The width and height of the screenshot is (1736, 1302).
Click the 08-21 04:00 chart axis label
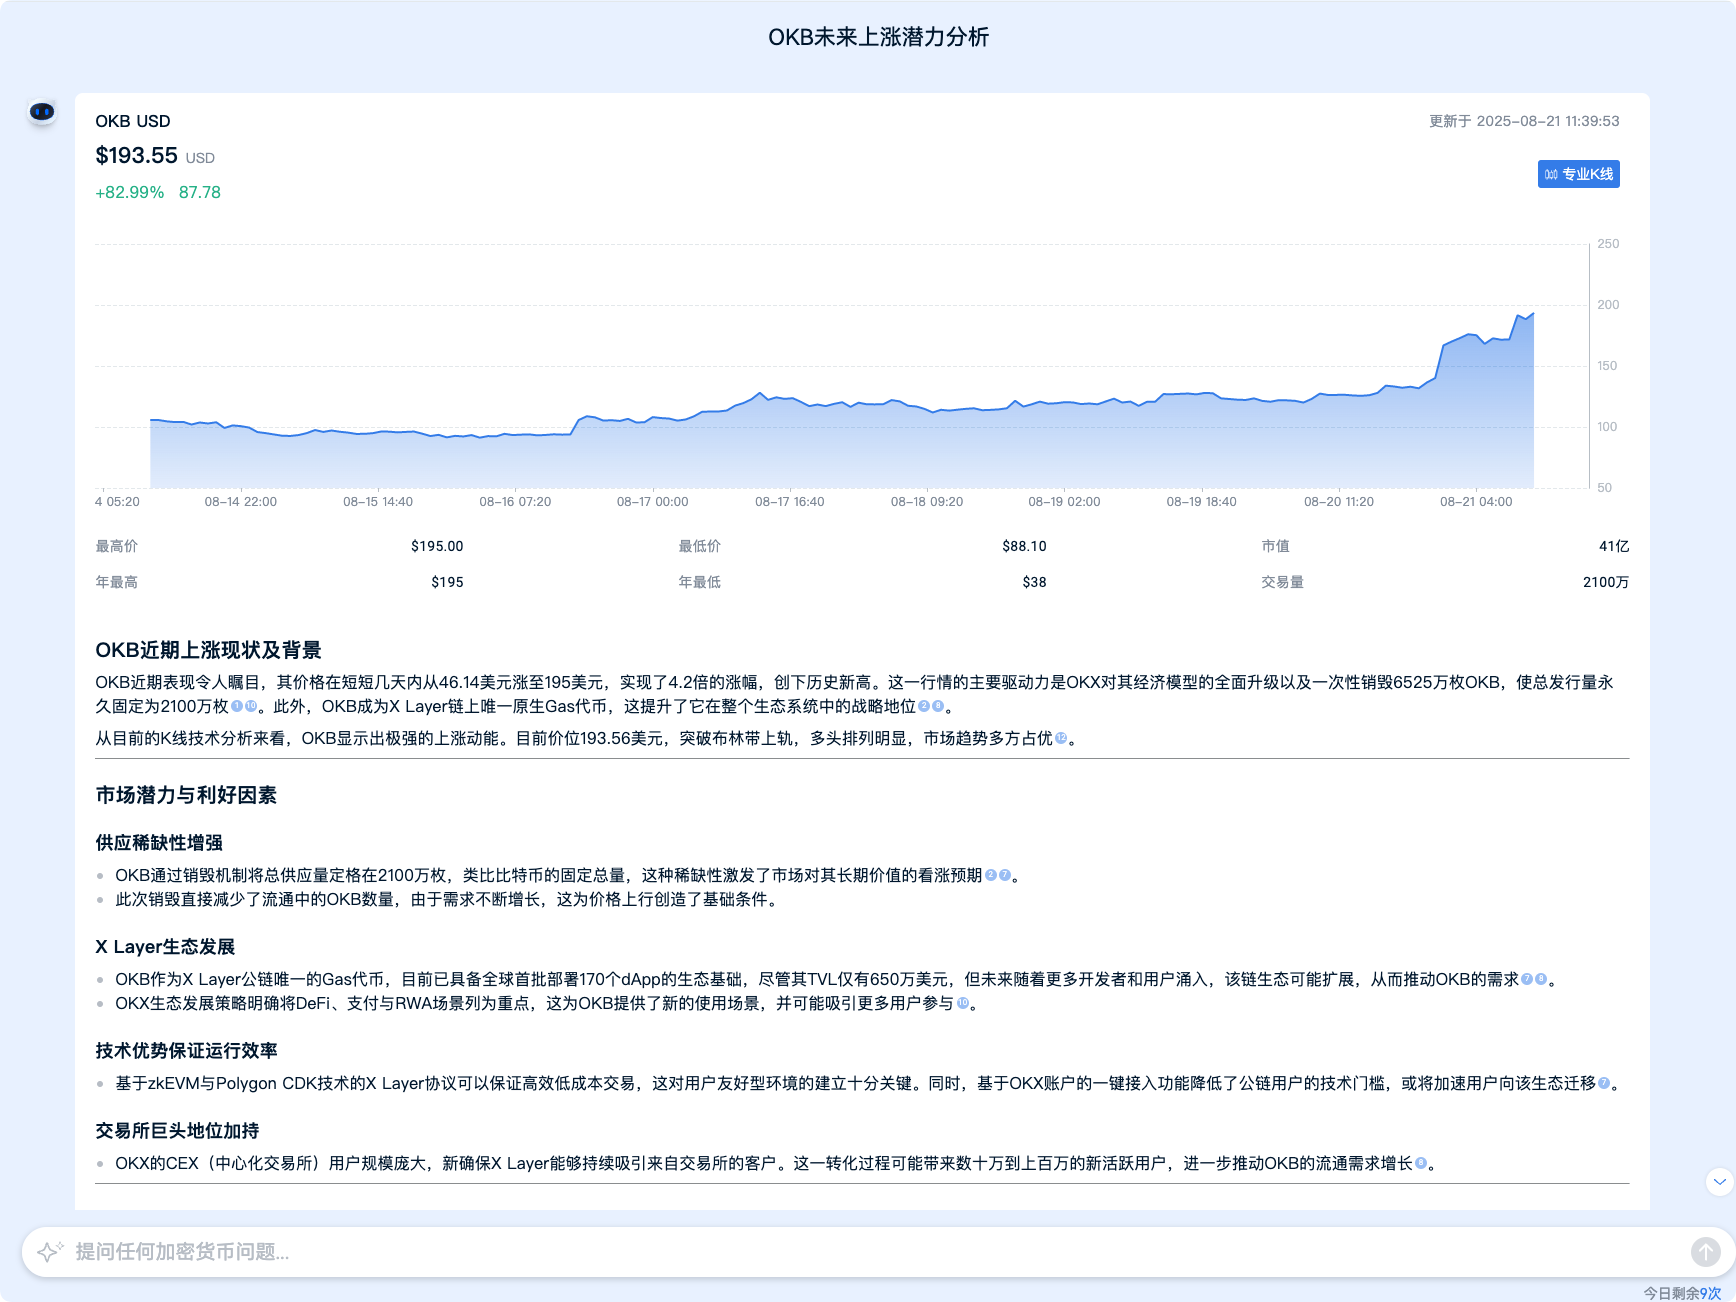(x=1476, y=502)
